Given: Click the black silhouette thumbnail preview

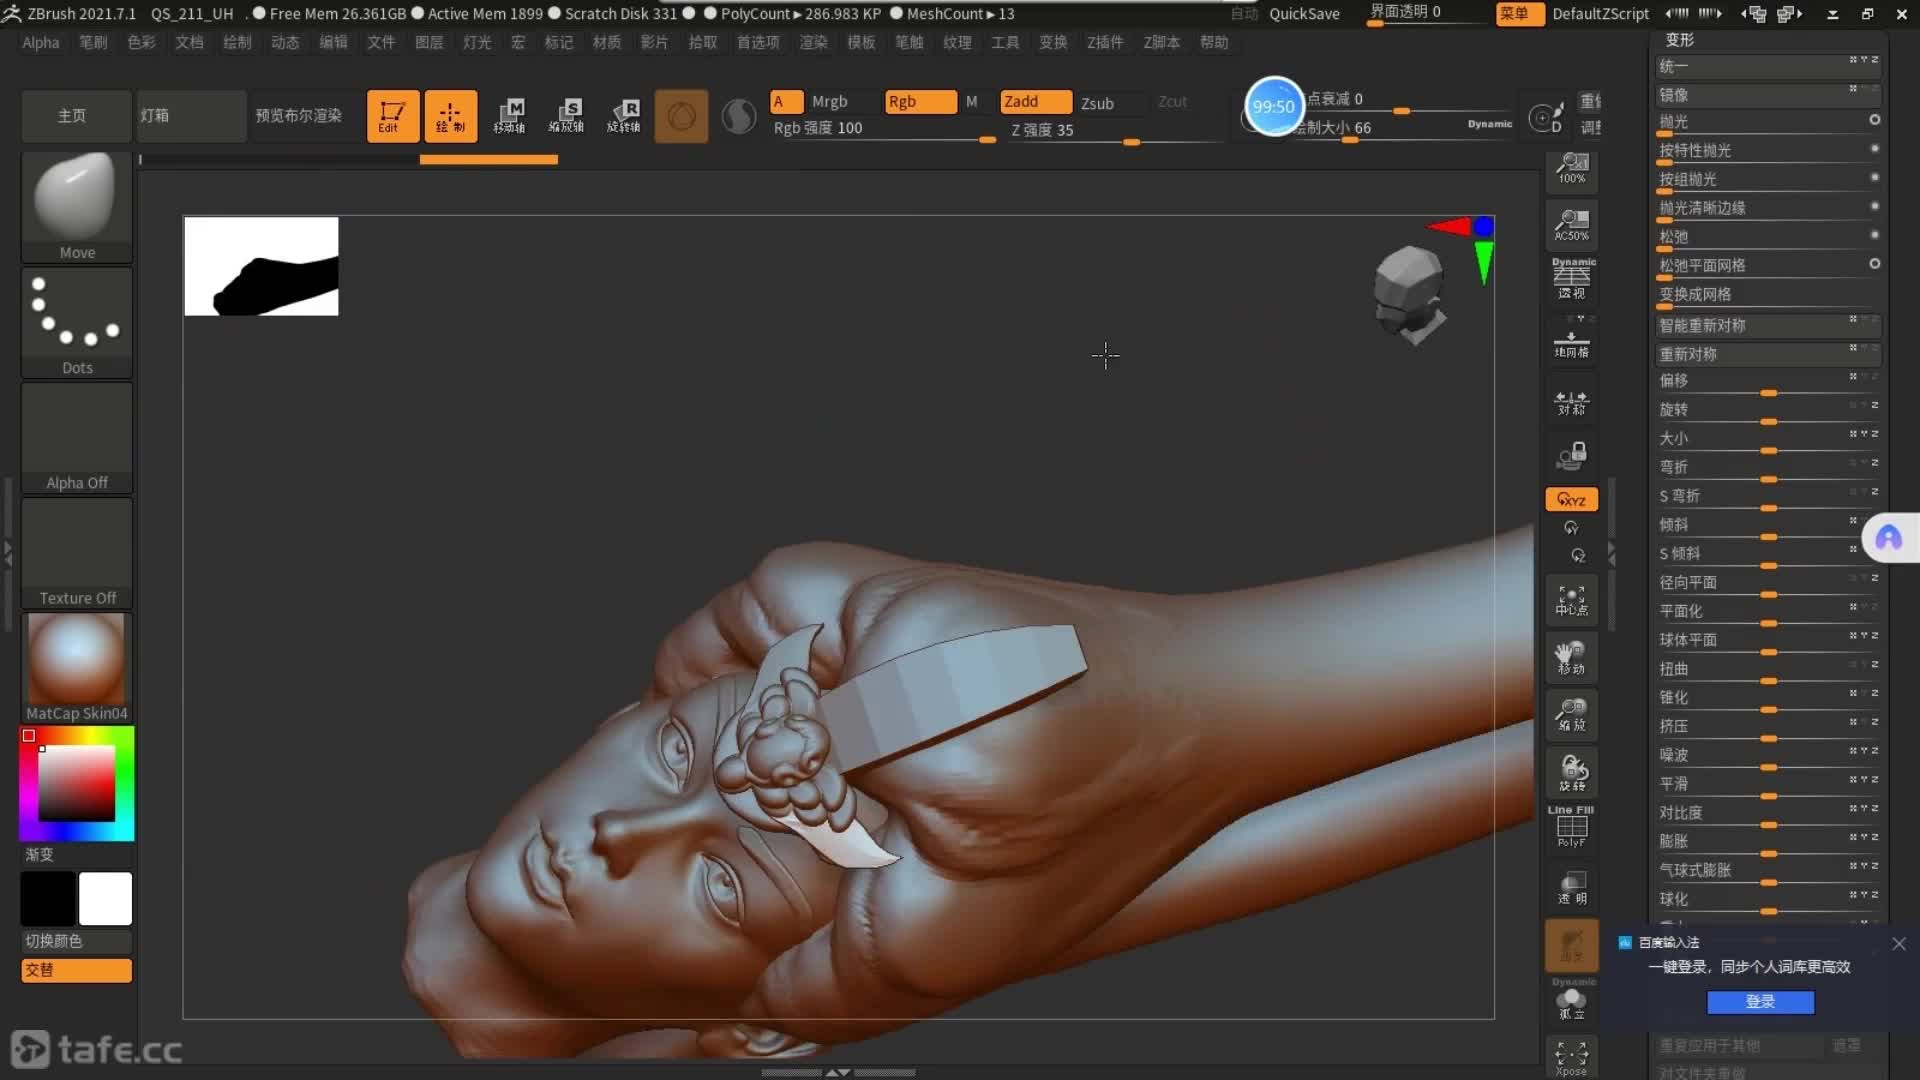Looking at the screenshot, I should [x=261, y=266].
